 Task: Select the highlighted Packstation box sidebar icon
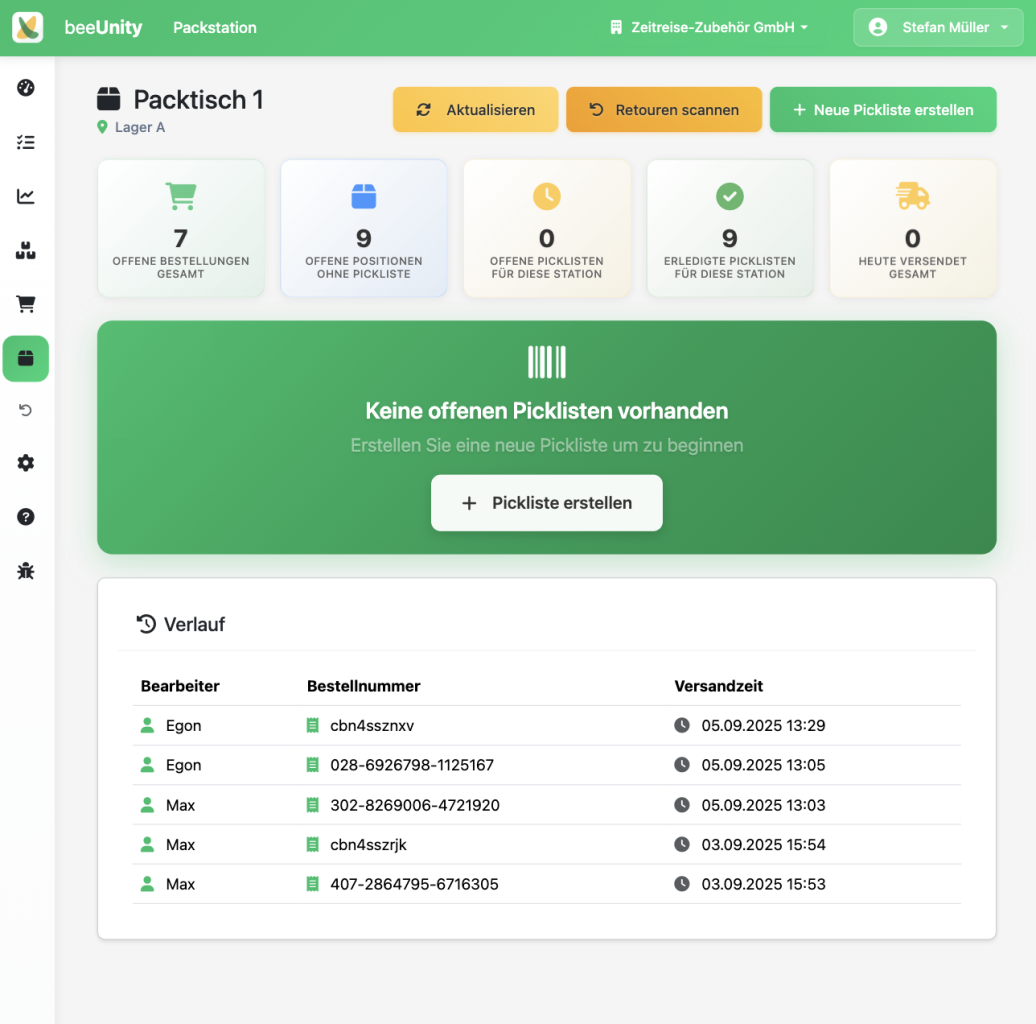(26, 358)
